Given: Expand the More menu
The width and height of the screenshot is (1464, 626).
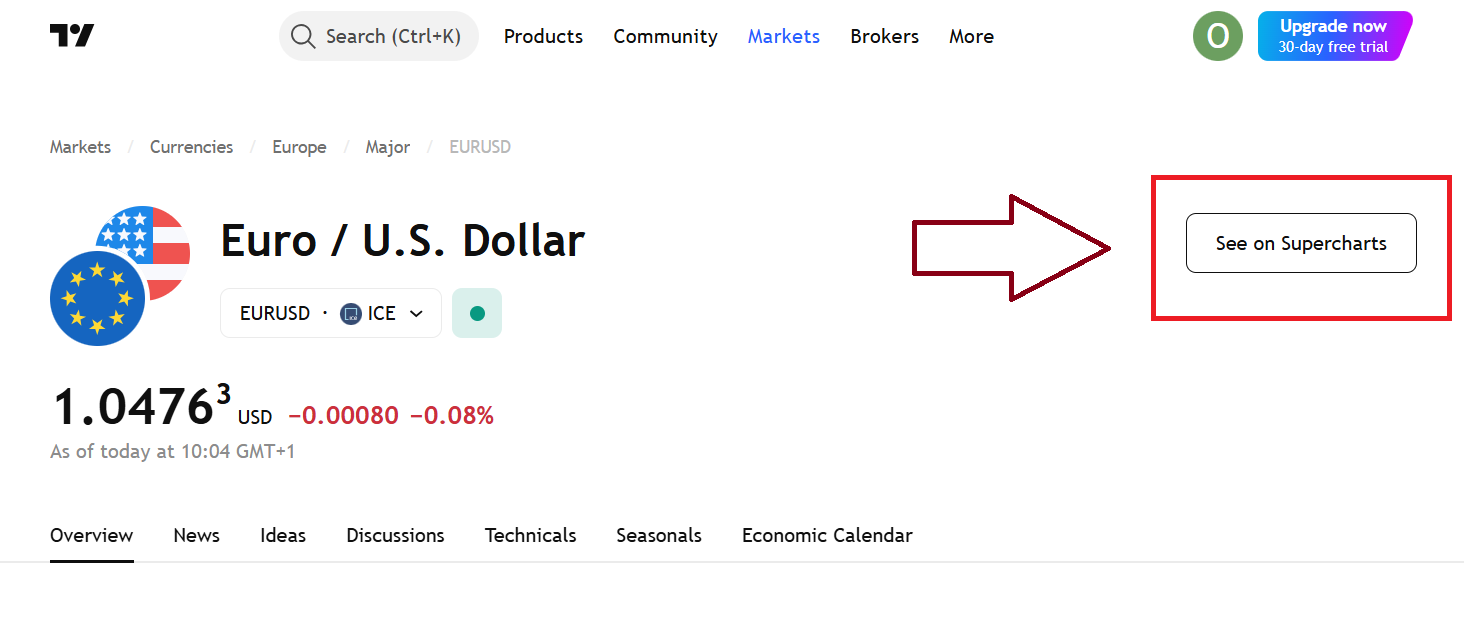Looking at the screenshot, I should pyautogui.click(x=971, y=36).
